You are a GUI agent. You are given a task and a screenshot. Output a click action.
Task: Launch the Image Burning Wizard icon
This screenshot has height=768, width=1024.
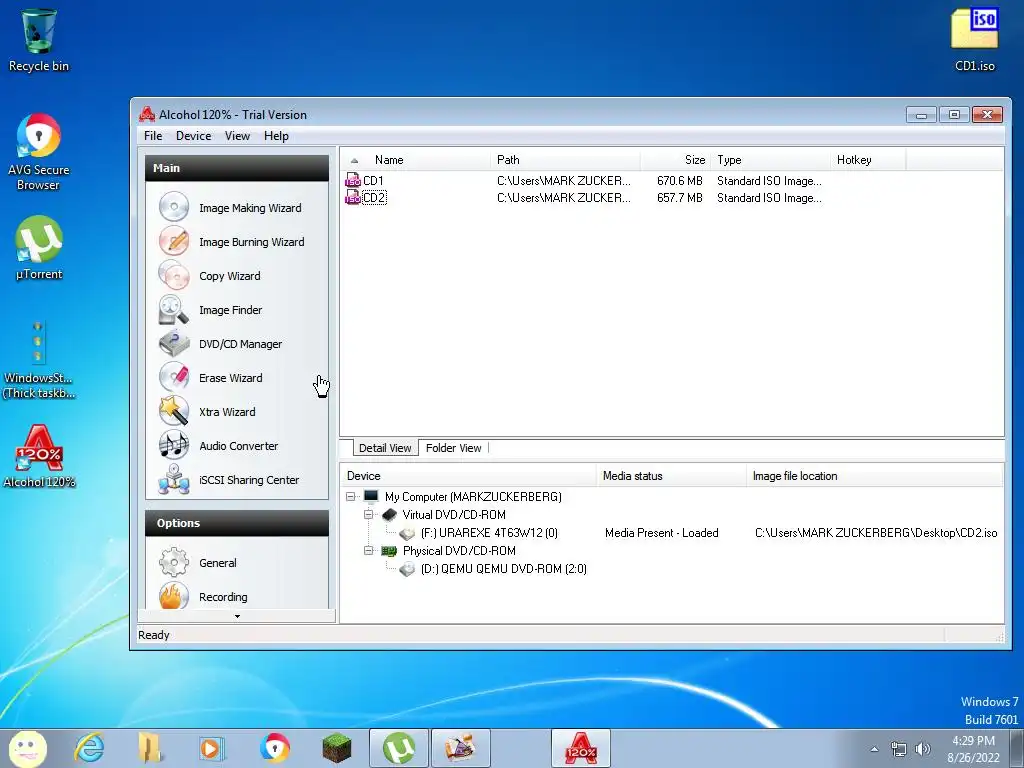[174, 241]
